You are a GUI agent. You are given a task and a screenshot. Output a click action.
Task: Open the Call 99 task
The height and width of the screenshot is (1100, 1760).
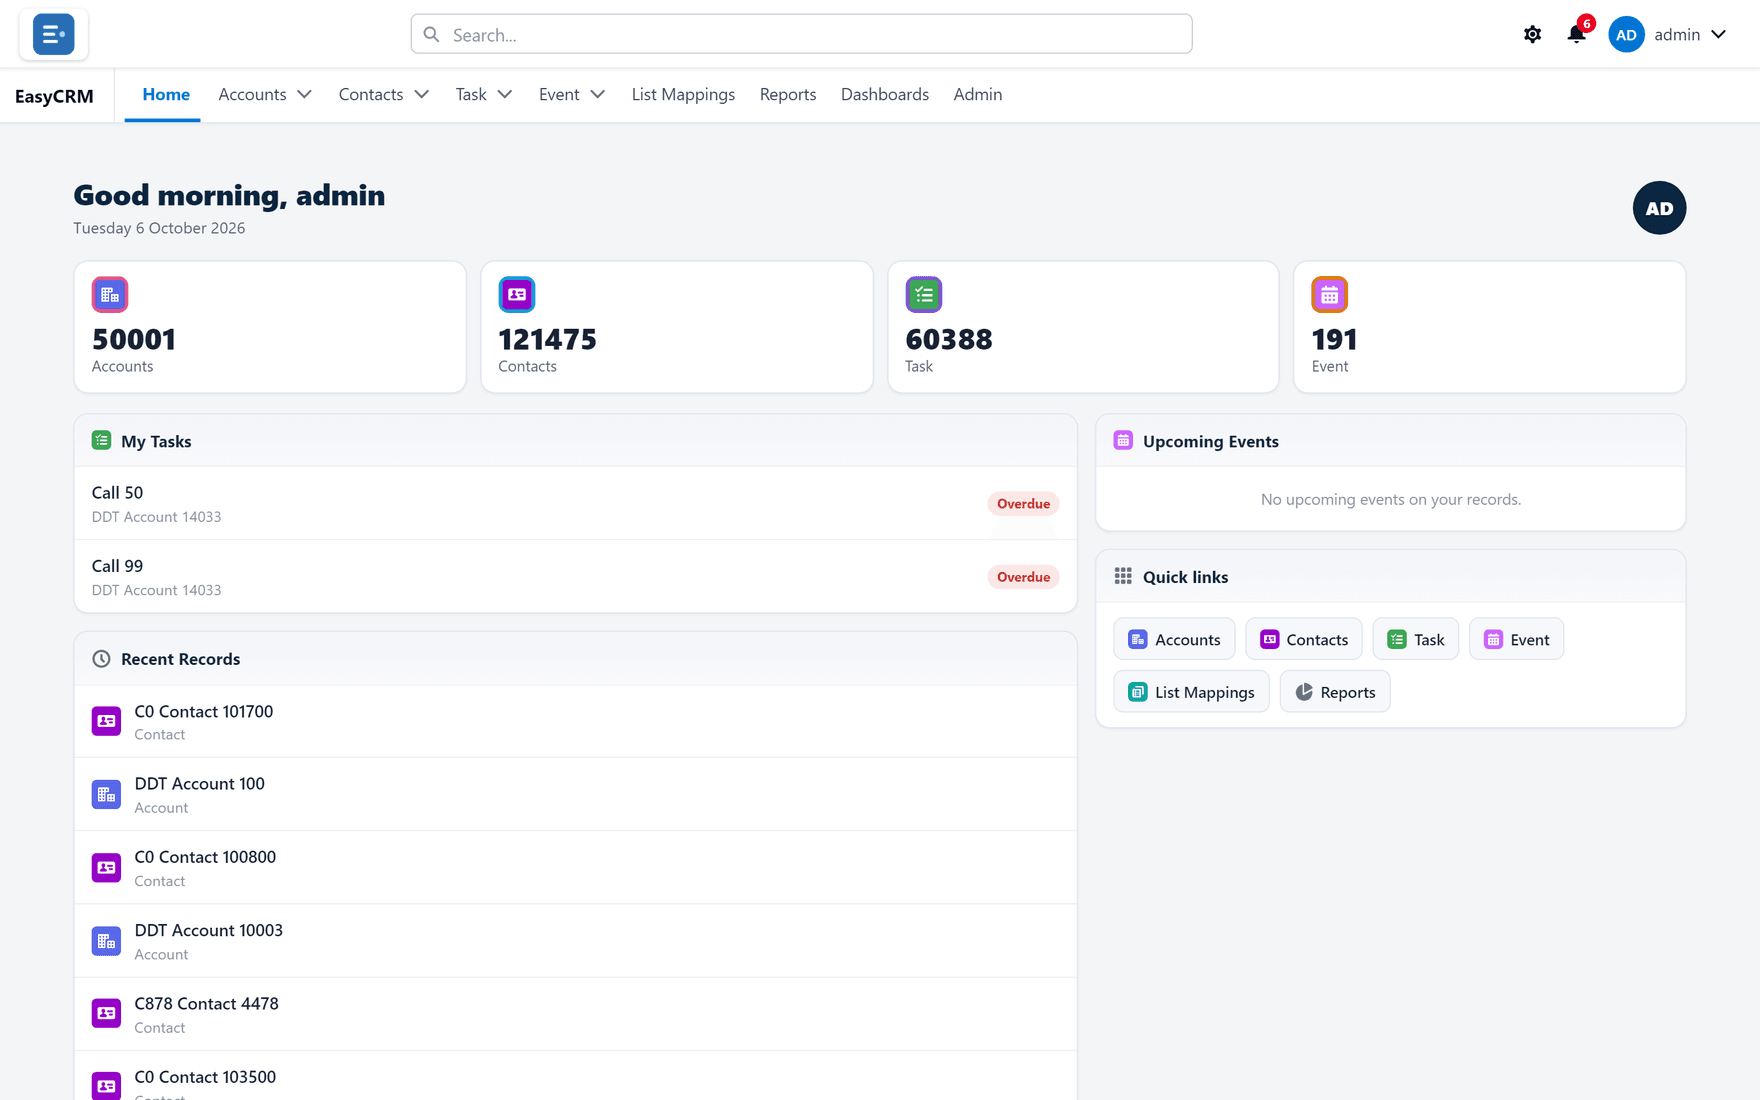click(575, 577)
